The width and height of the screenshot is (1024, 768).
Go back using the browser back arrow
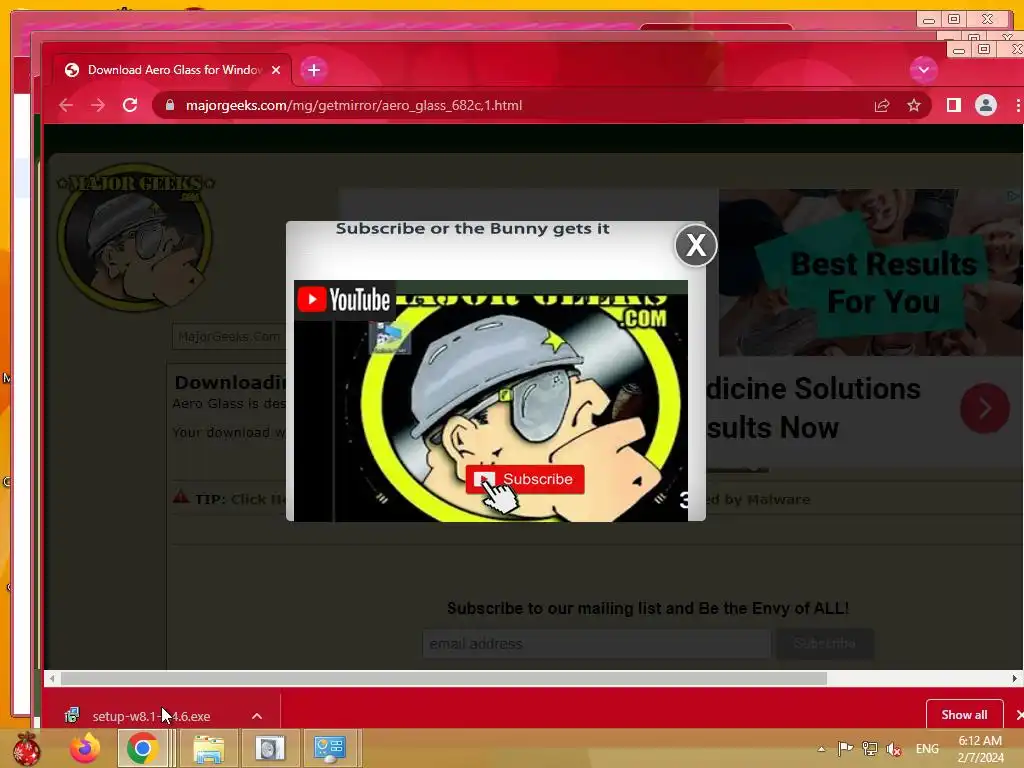coord(66,105)
